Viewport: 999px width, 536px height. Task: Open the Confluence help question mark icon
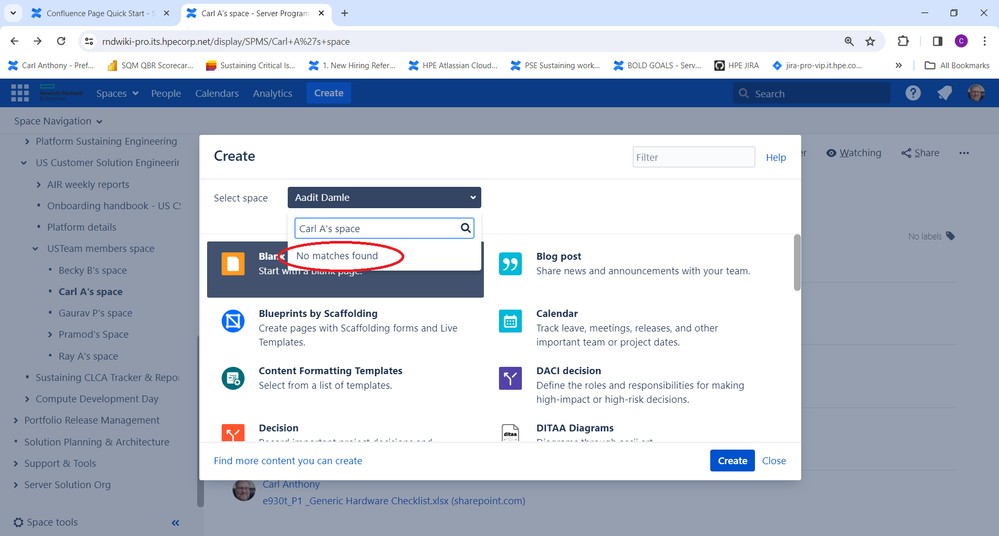click(x=913, y=93)
